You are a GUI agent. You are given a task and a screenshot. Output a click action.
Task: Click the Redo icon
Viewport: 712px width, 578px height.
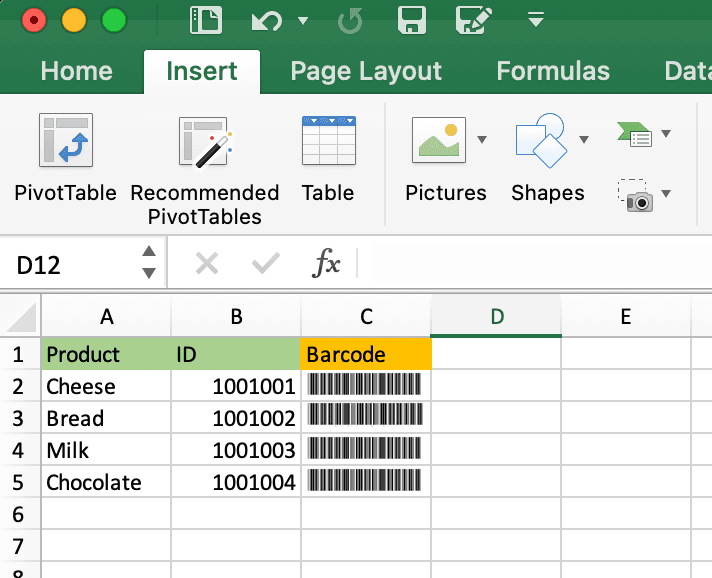point(350,21)
